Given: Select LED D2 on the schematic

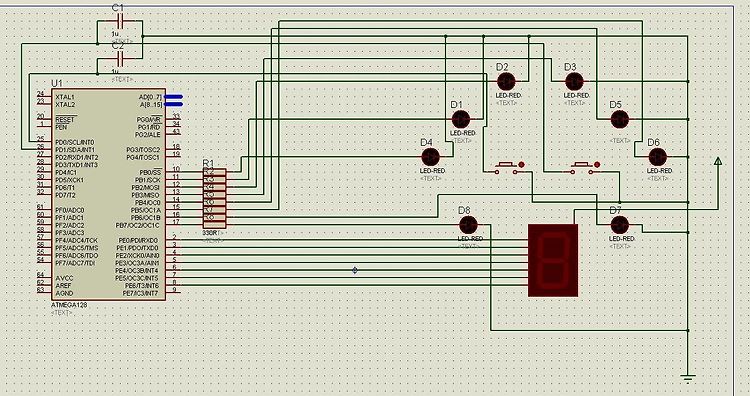Looking at the screenshot, I should [506, 82].
